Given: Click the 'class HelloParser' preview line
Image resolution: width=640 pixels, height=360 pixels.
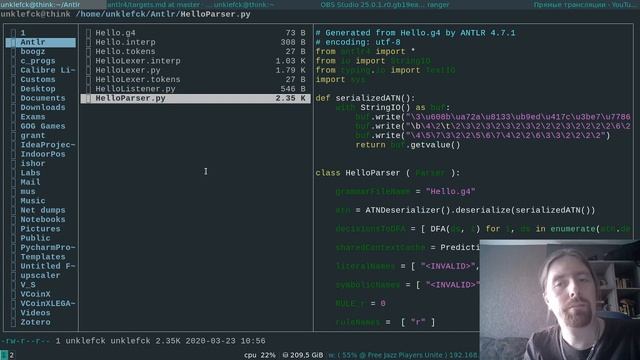Looking at the screenshot, I should coord(387,173).
